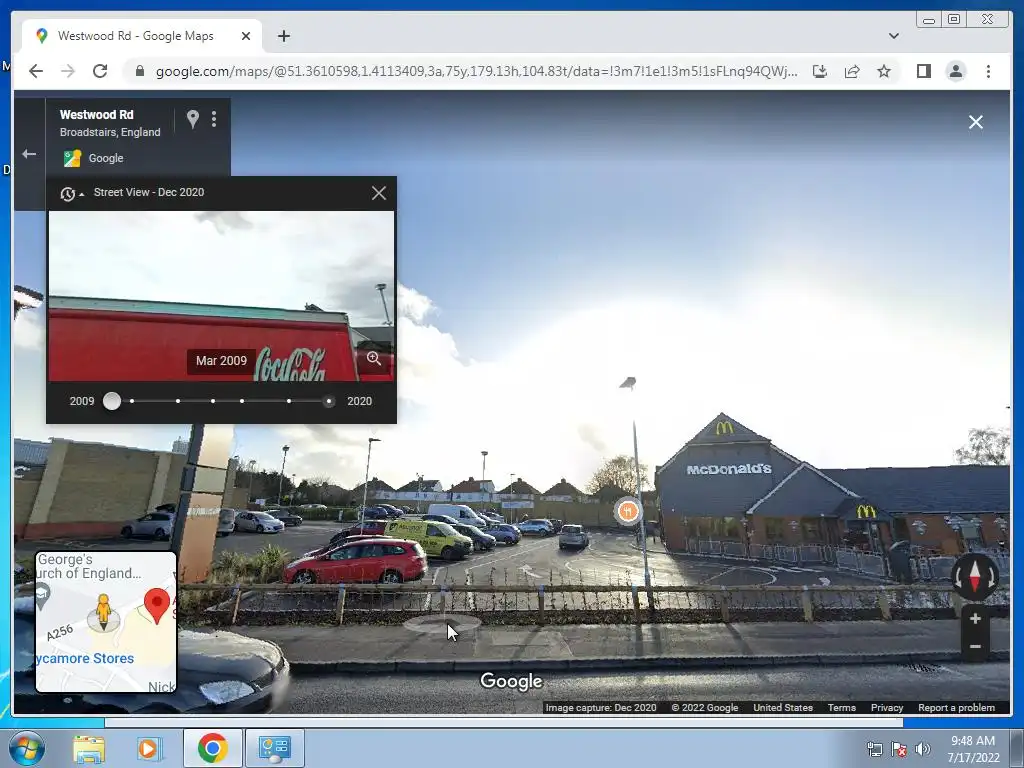Image resolution: width=1024 pixels, height=768 pixels.
Task: Go back with the browser back arrow
Action: (x=36, y=71)
